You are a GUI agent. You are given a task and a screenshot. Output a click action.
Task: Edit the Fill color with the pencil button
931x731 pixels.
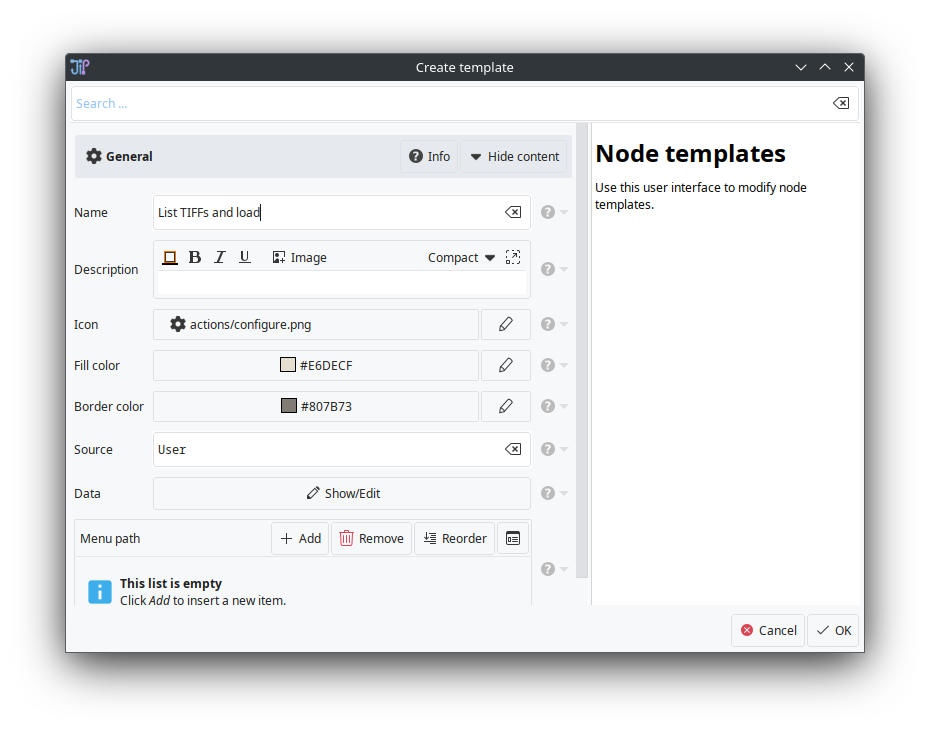tap(506, 365)
